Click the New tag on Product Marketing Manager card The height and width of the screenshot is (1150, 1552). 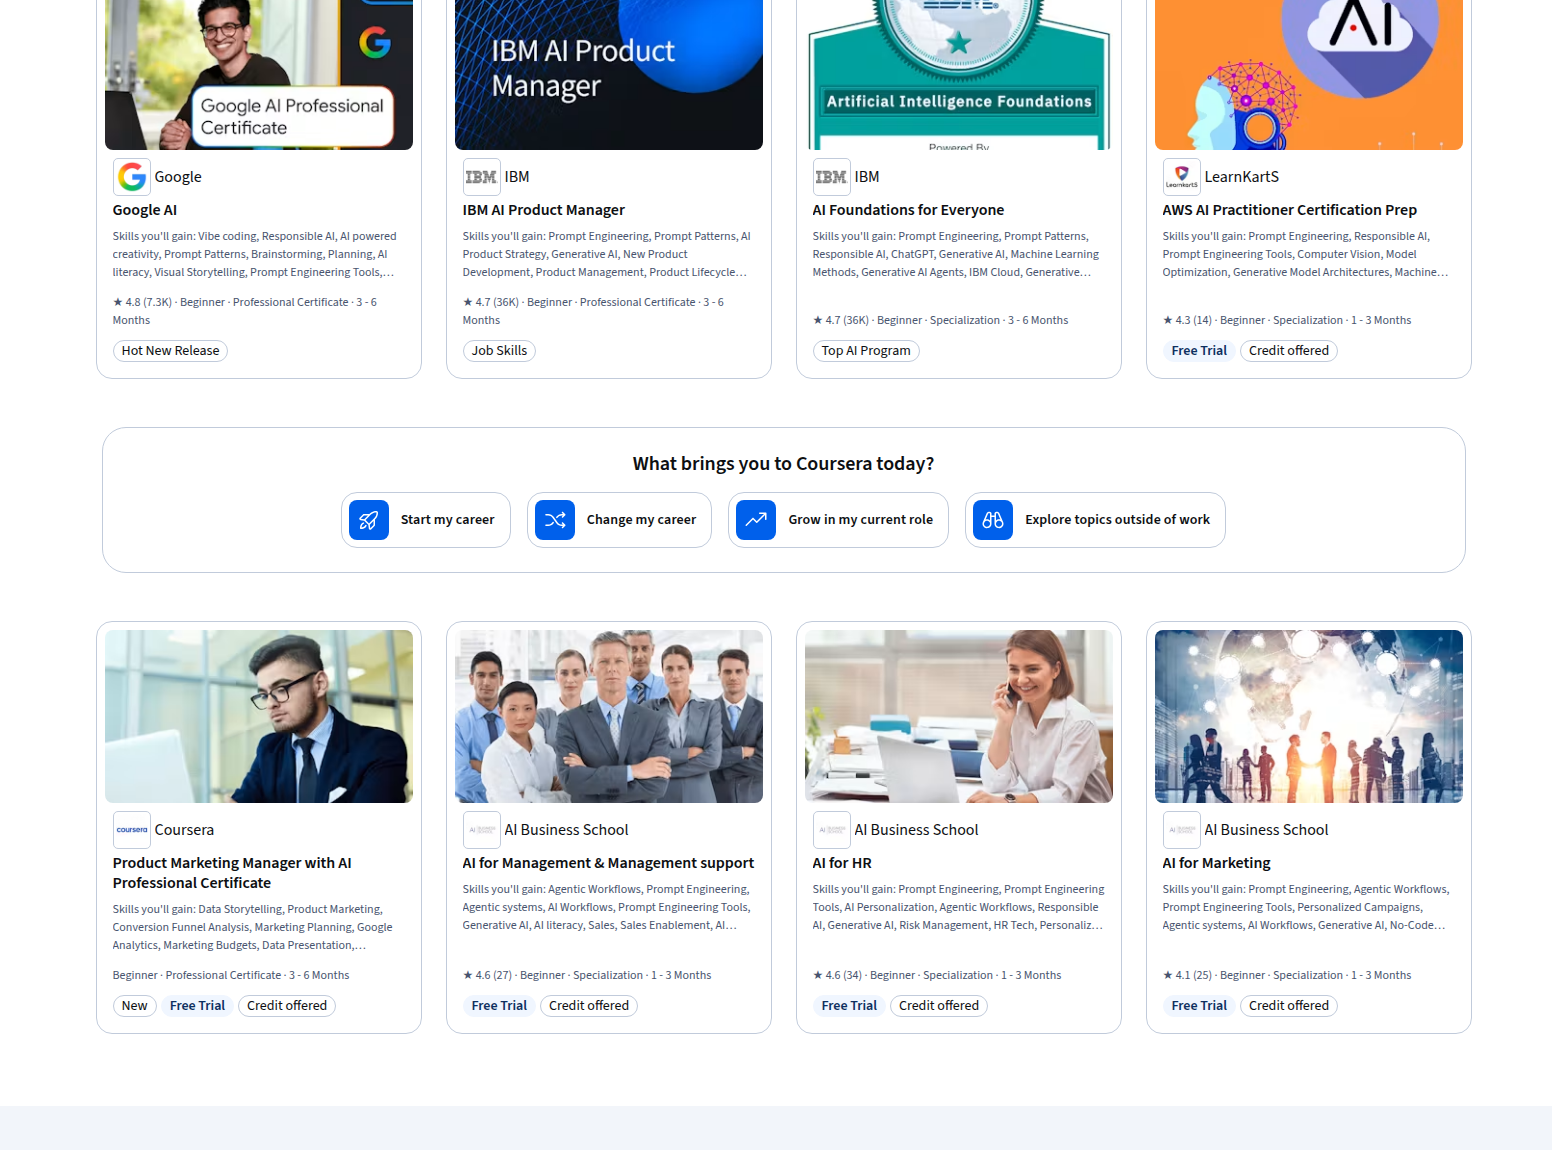point(135,1006)
